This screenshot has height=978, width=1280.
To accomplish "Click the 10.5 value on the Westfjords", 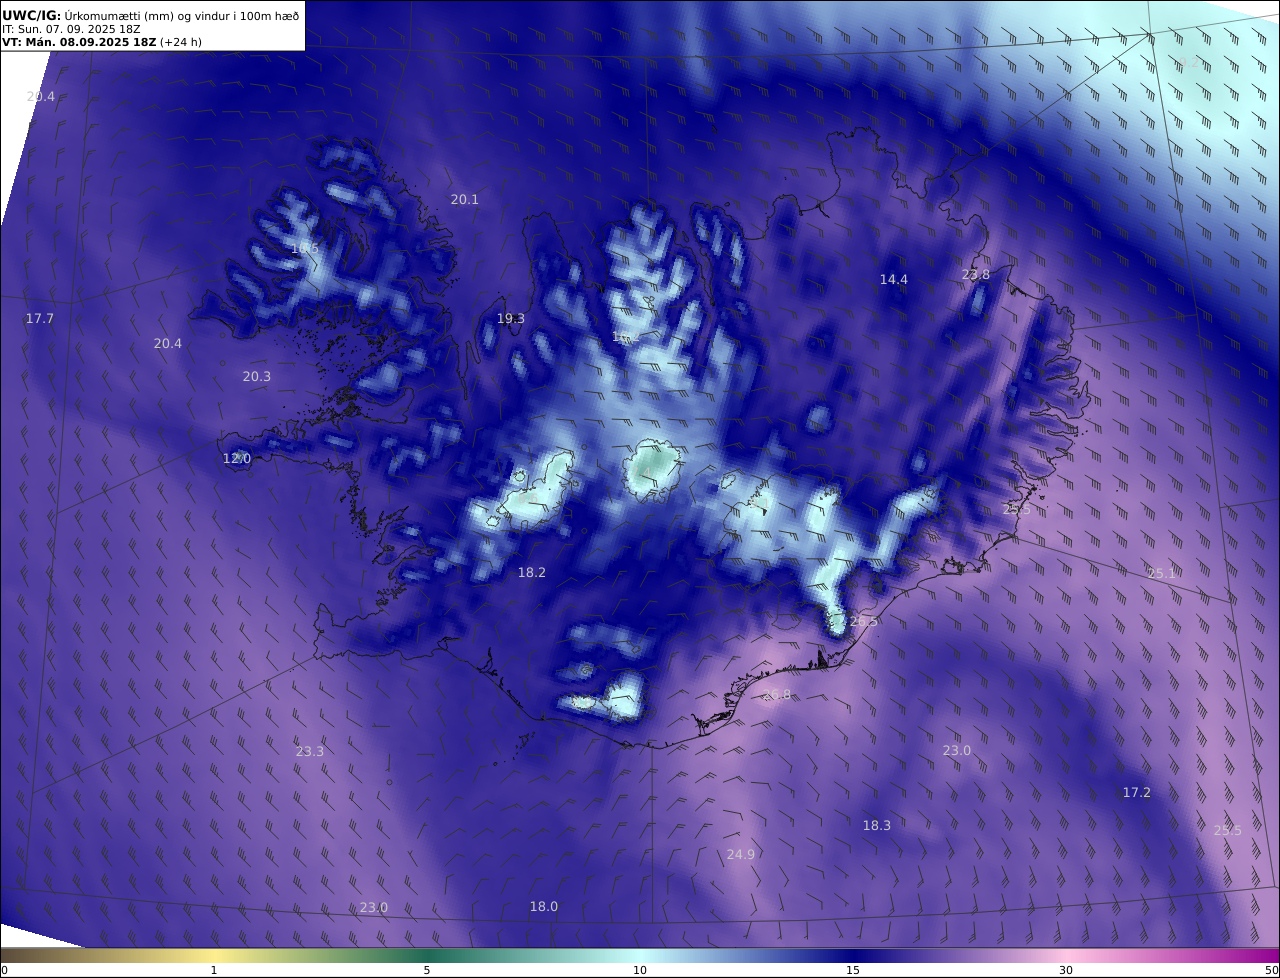I will 304,248.
